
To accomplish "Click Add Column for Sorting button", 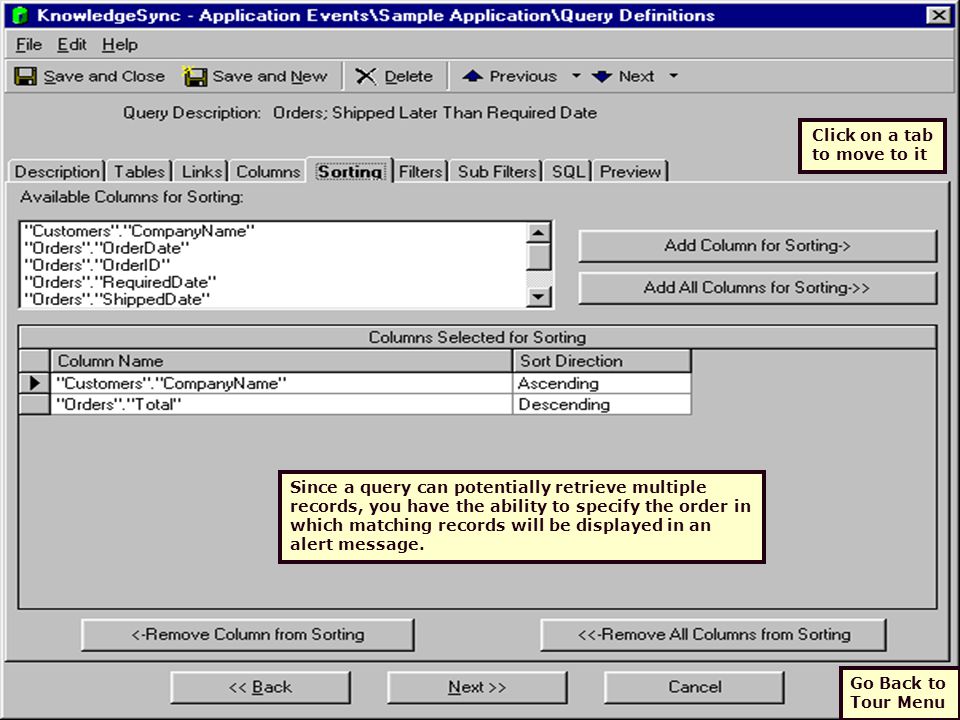I will (758, 246).
